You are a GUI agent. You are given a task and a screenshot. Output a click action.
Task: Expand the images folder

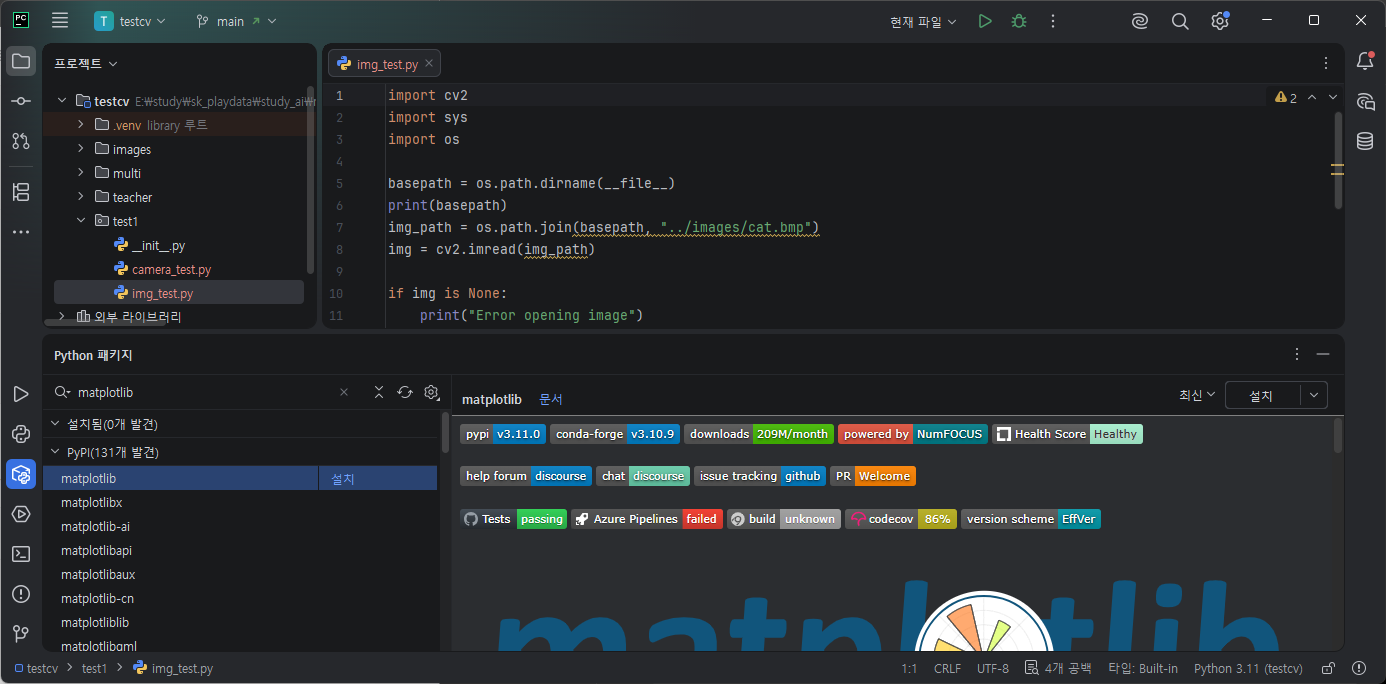tap(81, 149)
